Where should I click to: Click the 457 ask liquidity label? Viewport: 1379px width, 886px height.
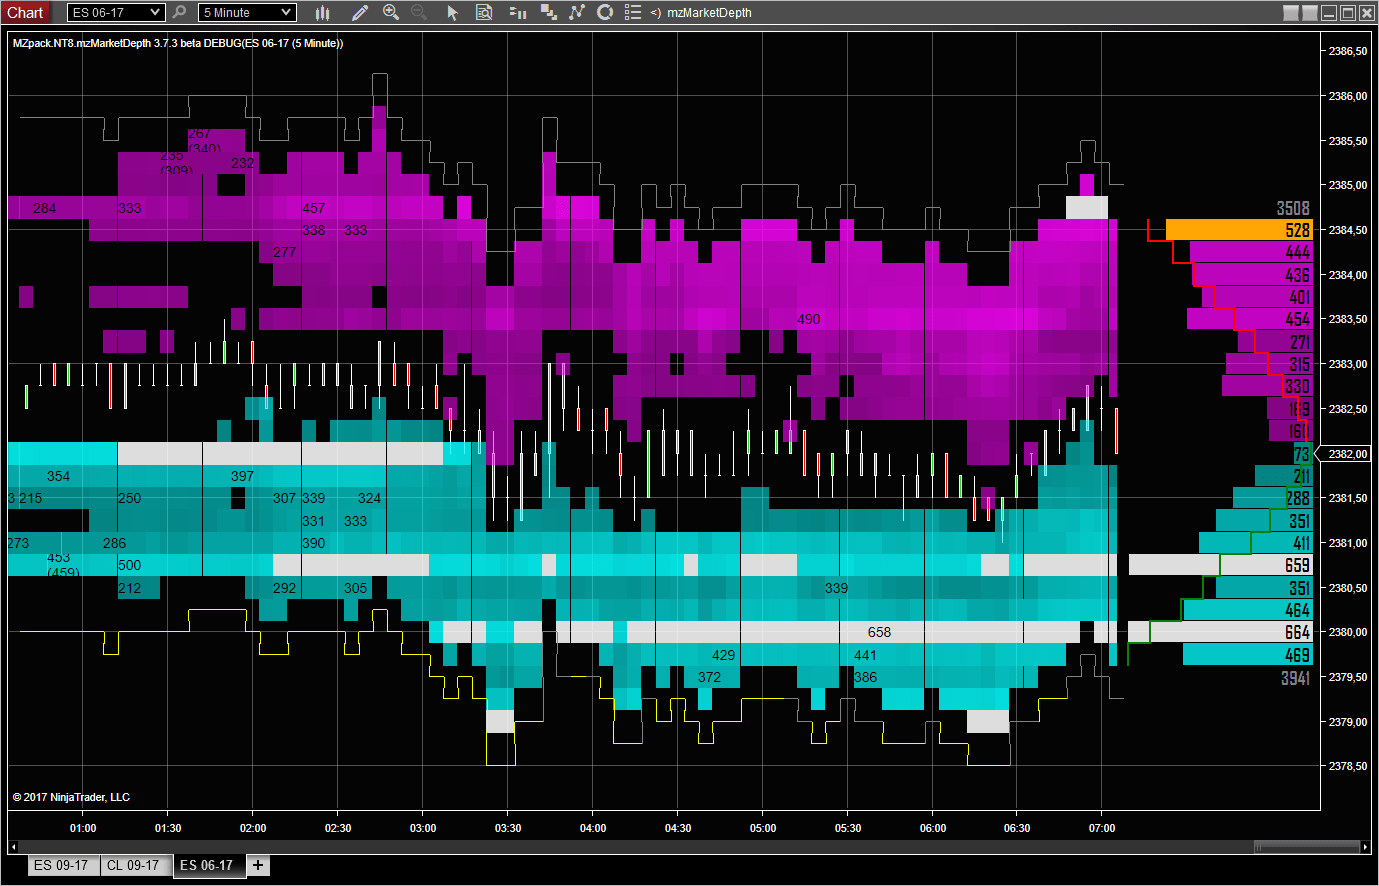point(313,208)
